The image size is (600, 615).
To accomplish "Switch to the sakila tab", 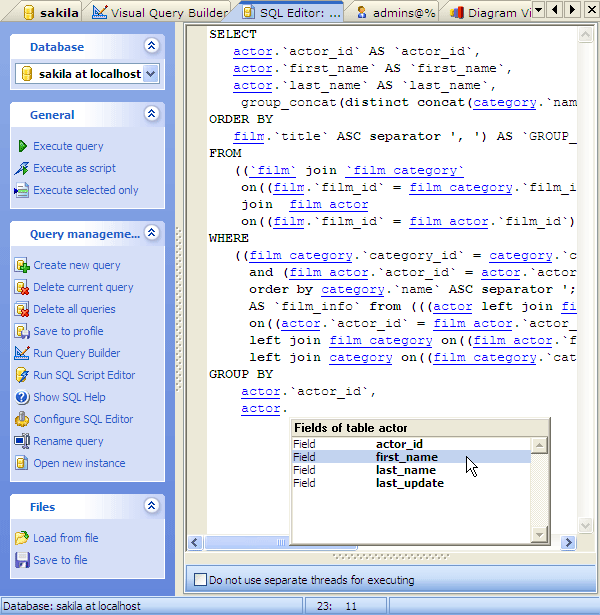I will point(50,13).
